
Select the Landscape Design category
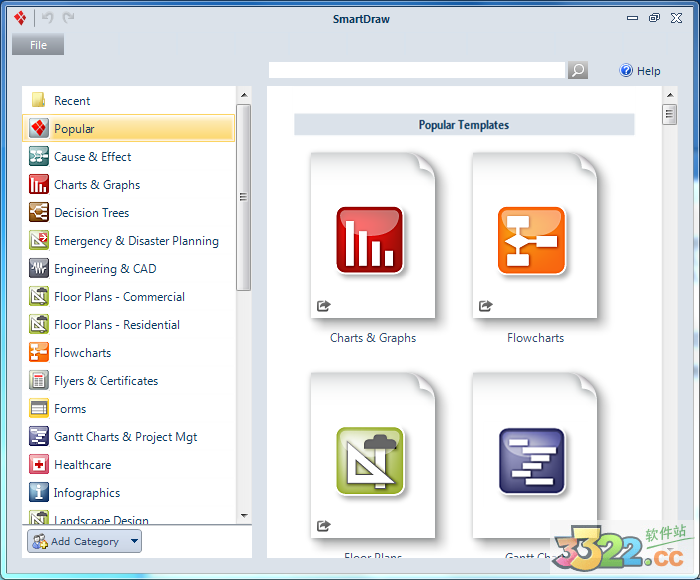[101, 520]
